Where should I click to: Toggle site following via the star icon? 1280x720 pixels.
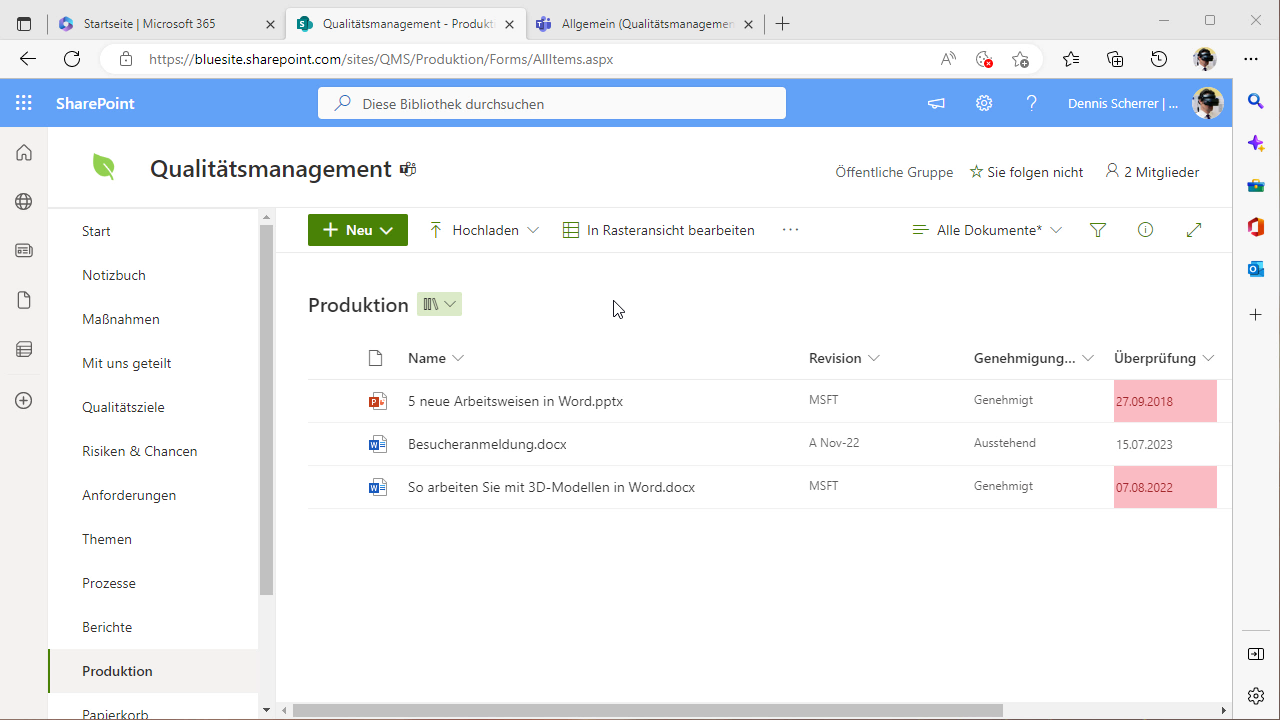(975, 172)
